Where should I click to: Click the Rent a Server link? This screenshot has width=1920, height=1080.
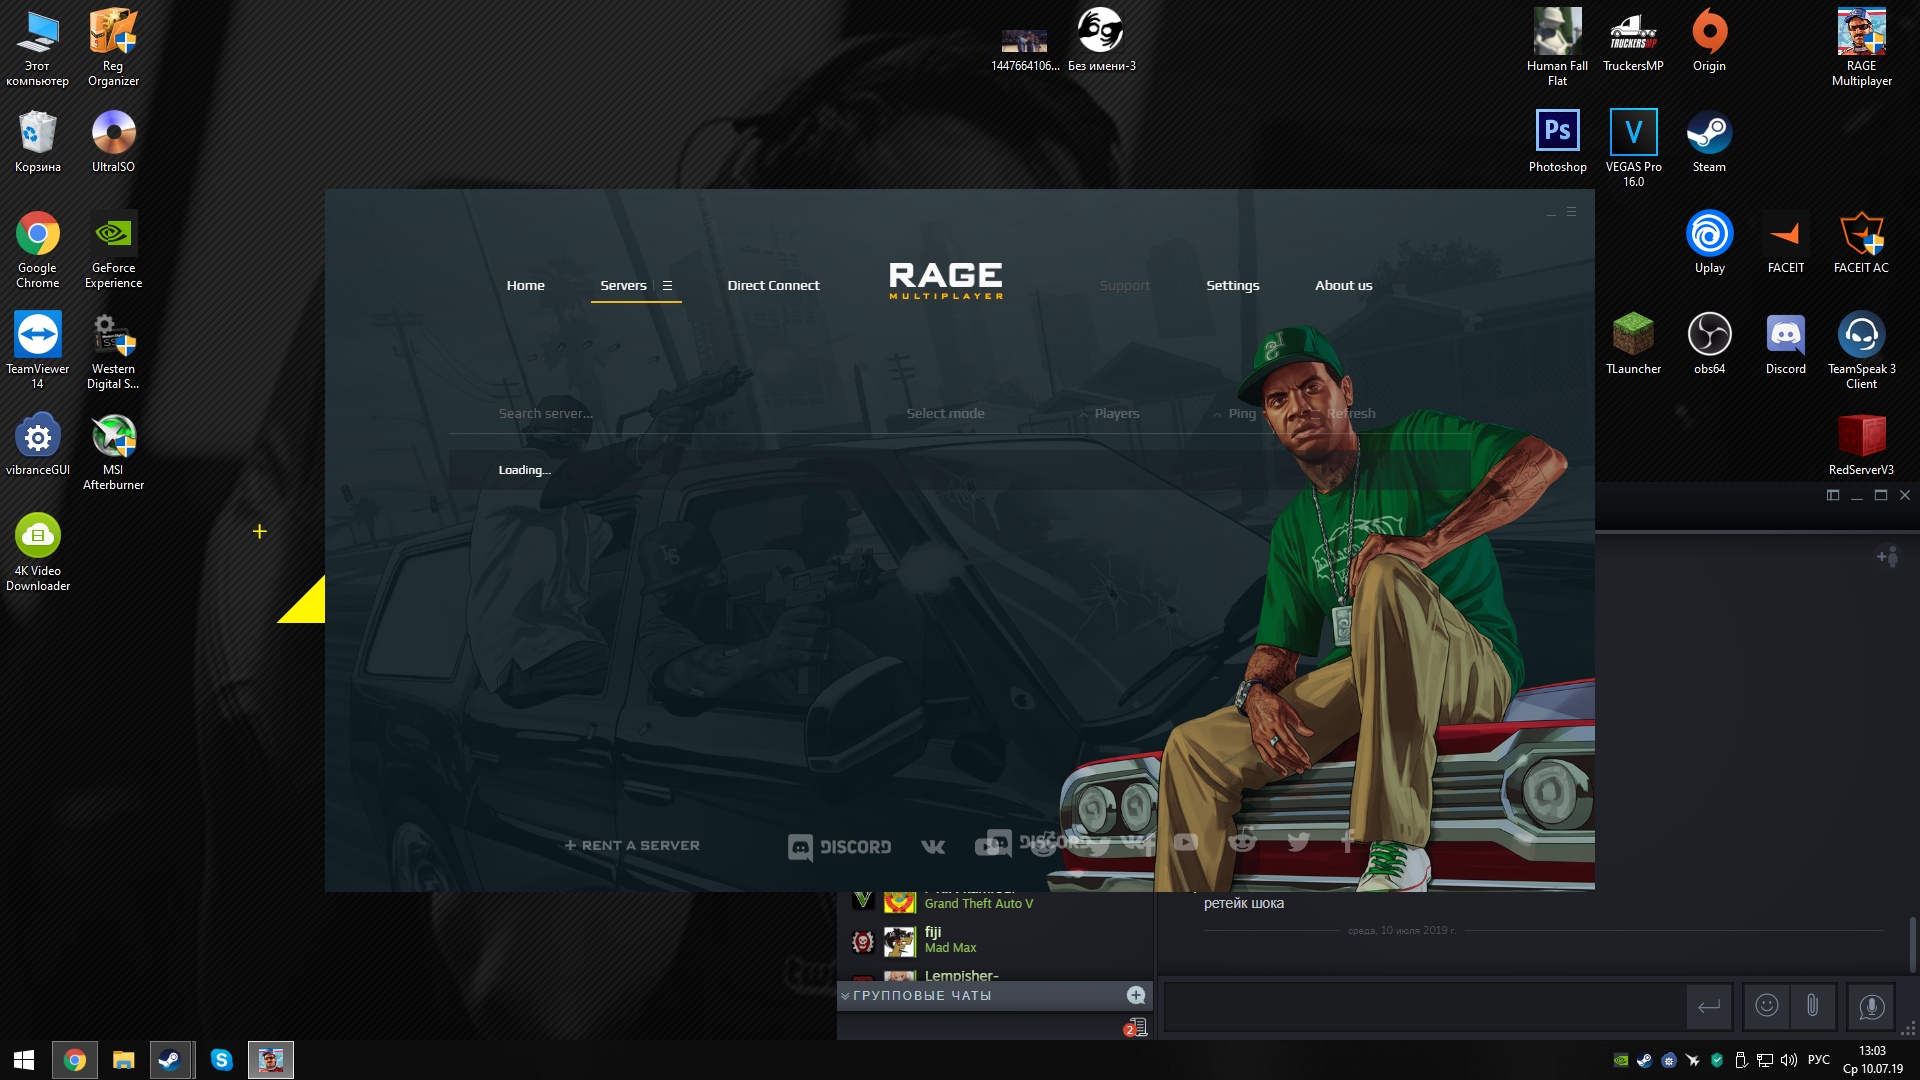pyautogui.click(x=632, y=846)
